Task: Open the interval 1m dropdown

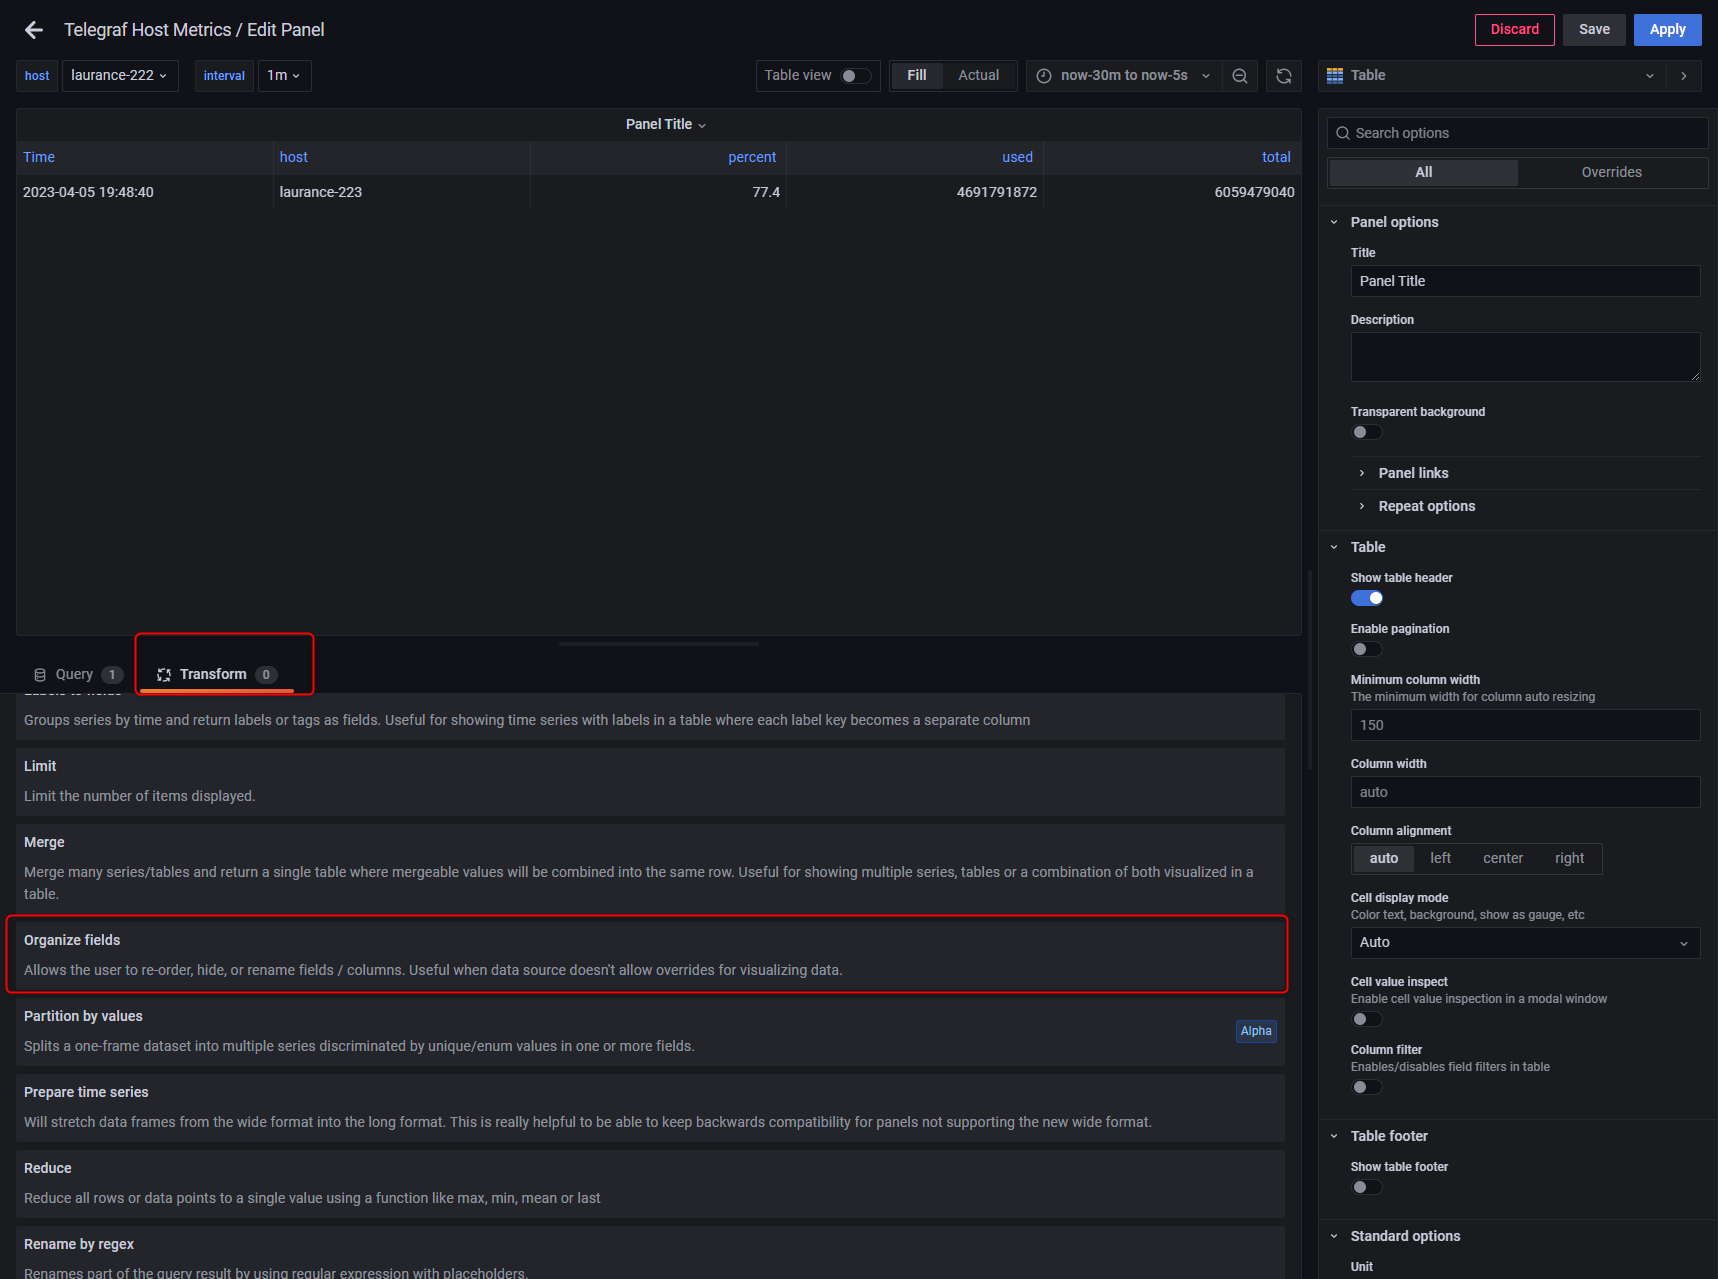Action: click(x=284, y=76)
